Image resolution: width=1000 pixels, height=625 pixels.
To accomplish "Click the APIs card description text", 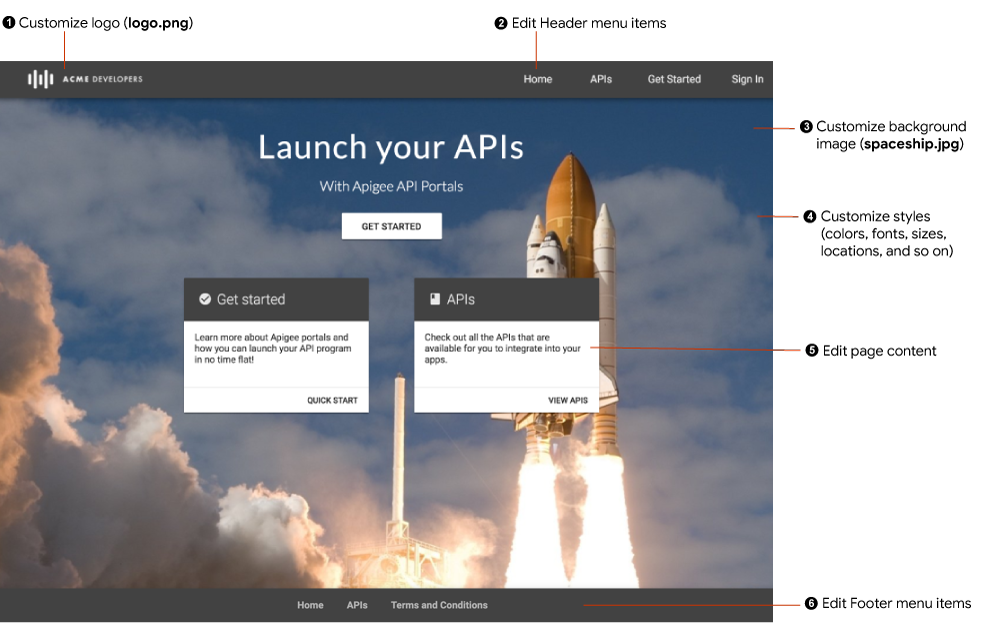I will (x=502, y=348).
